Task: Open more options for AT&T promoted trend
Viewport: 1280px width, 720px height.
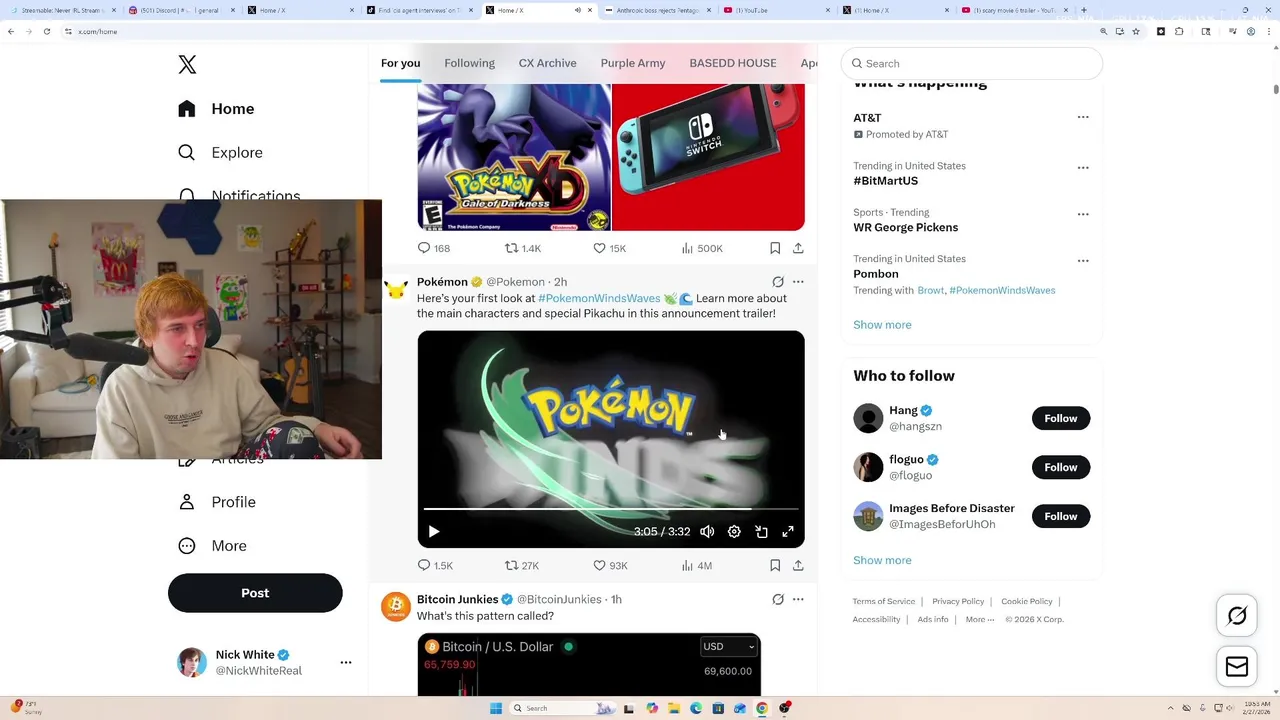Action: (x=1083, y=117)
